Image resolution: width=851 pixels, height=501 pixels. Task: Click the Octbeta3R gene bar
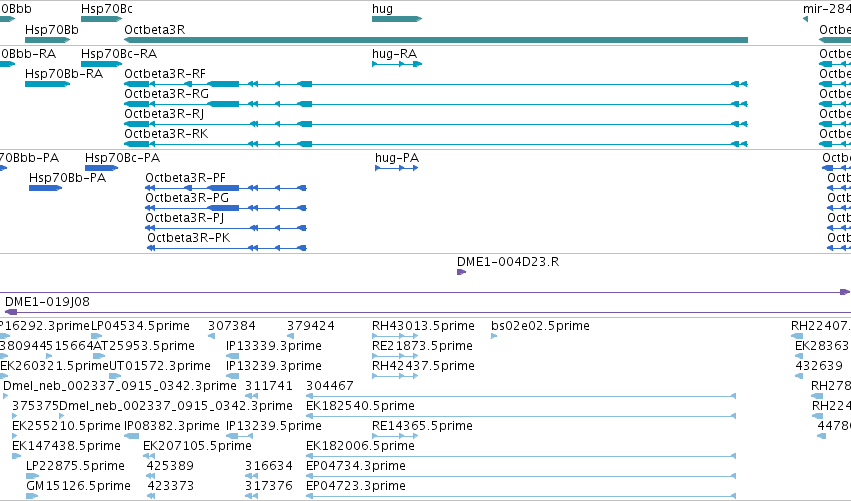tap(436, 40)
